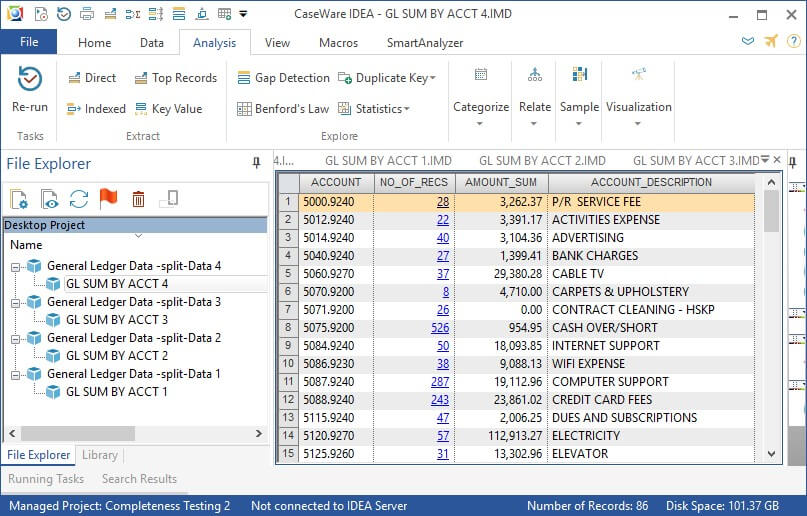Select GL SUM BY ACCT 1 tree item
Viewport: 807px width, 516px height.
117,392
